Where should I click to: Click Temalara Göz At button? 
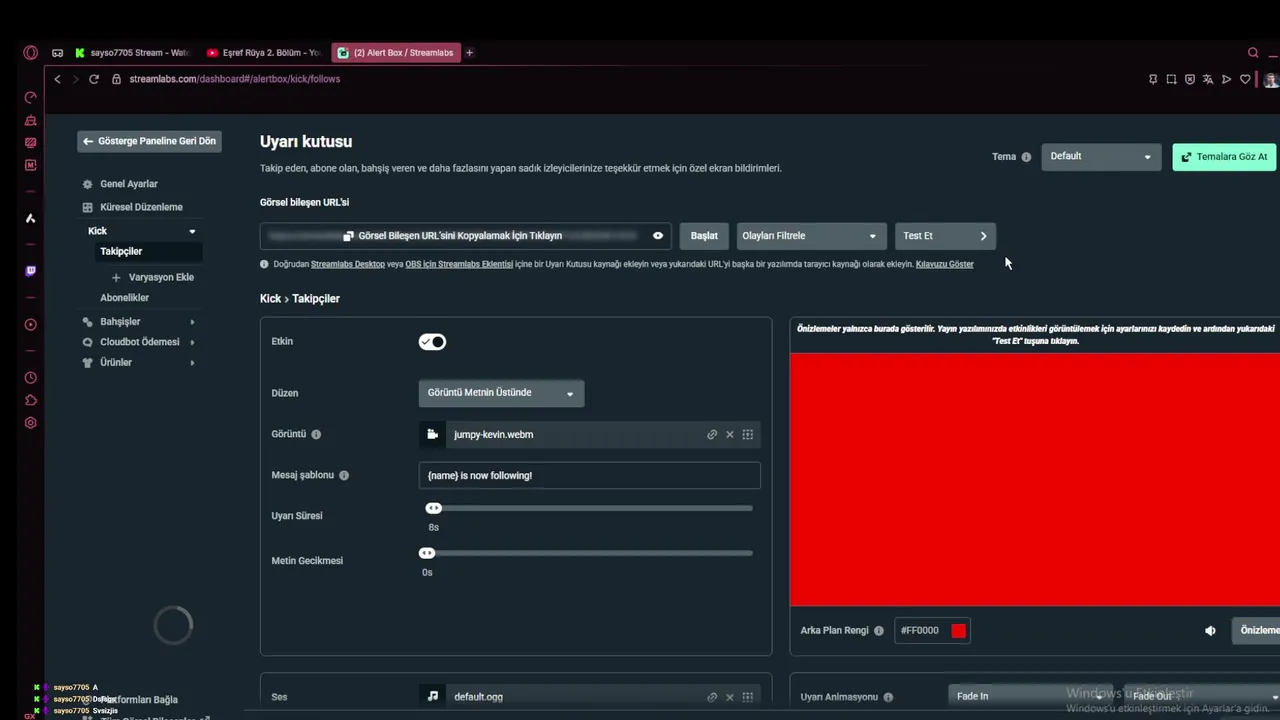pos(1224,157)
